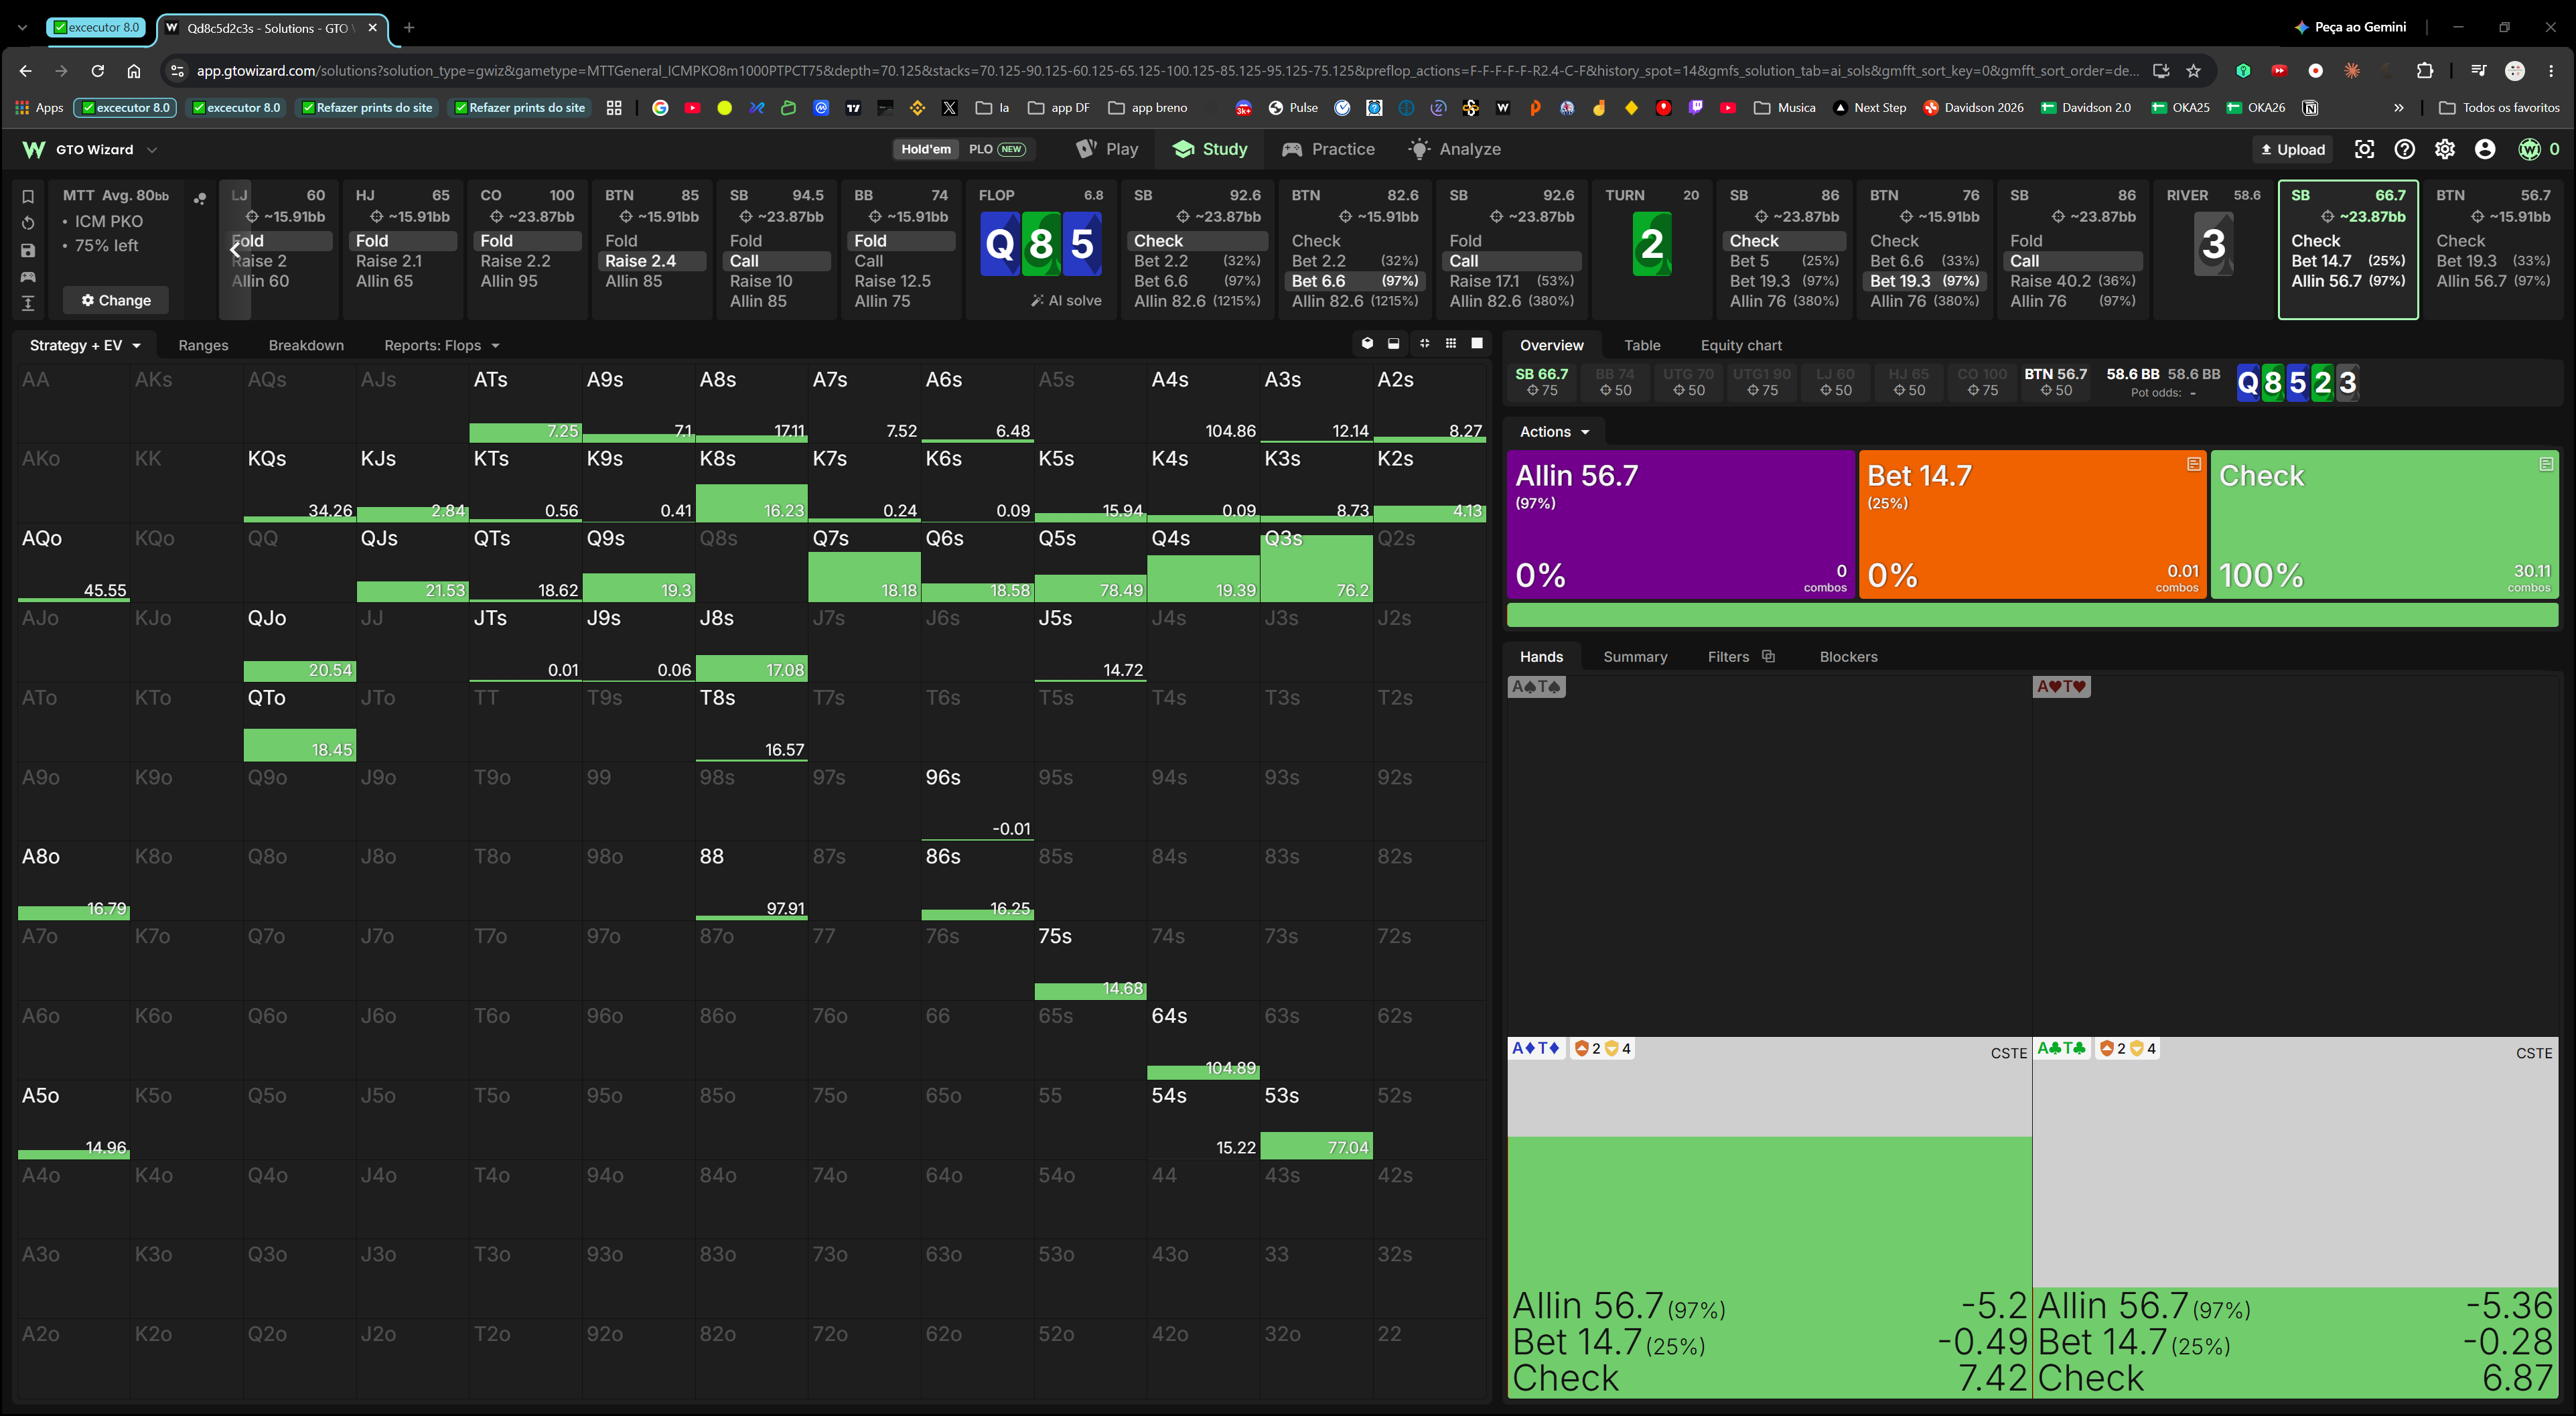
Task: Open the settings gear icon in the header
Action: 2444,149
